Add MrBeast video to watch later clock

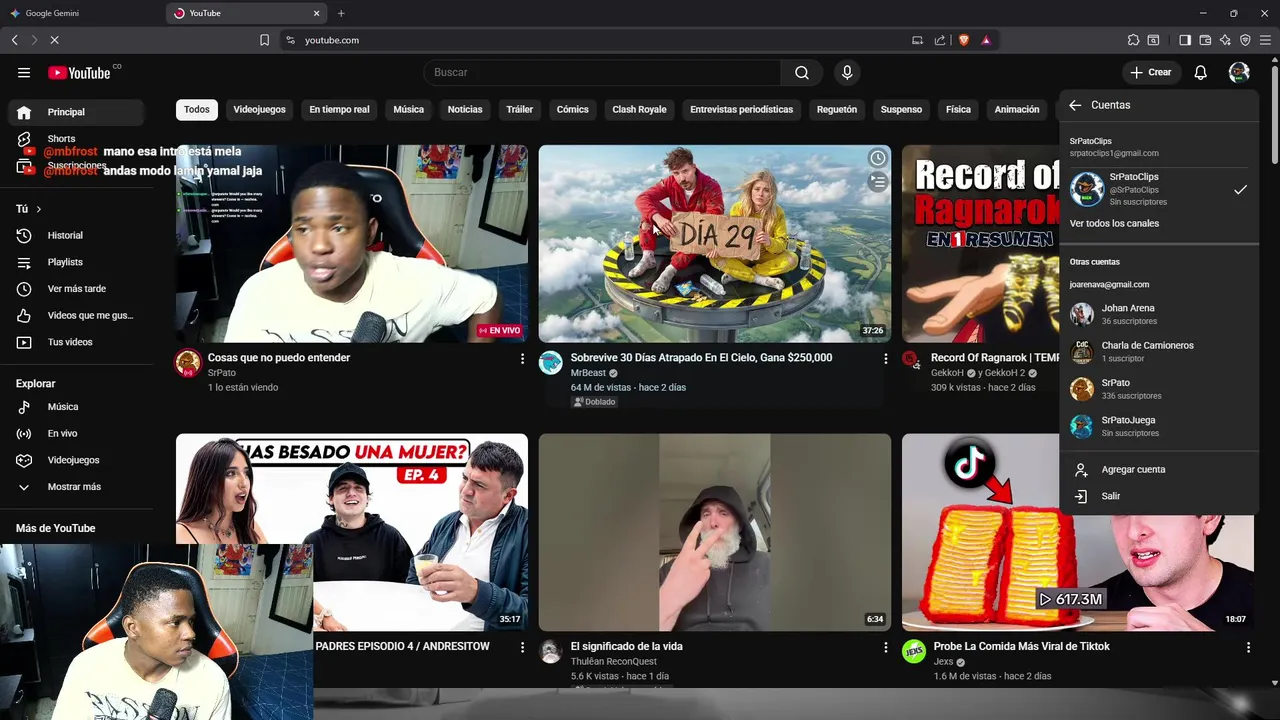(877, 158)
